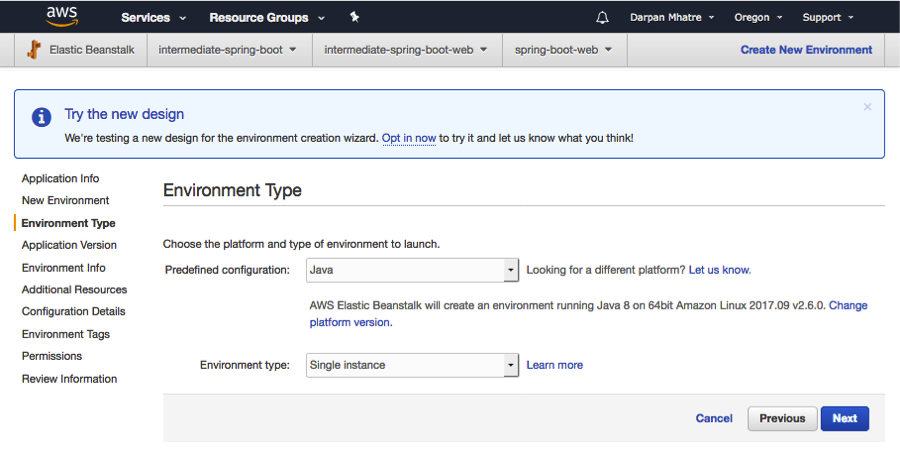Screen dimensions: 900x462
Task: Click the Previous button
Action: coord(782,418)
